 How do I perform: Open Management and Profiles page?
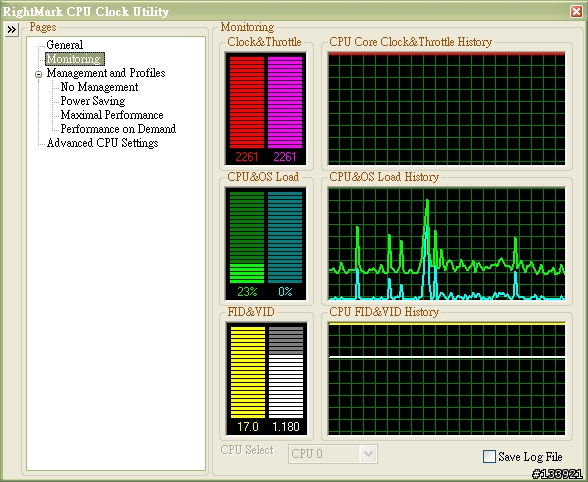point(106,73)
